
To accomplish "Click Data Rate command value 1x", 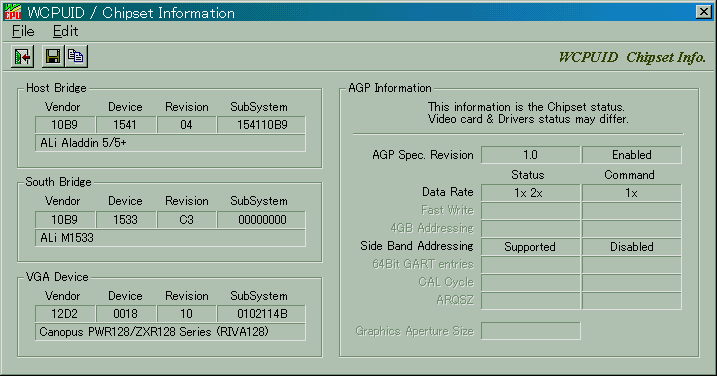I will [631, 193].
